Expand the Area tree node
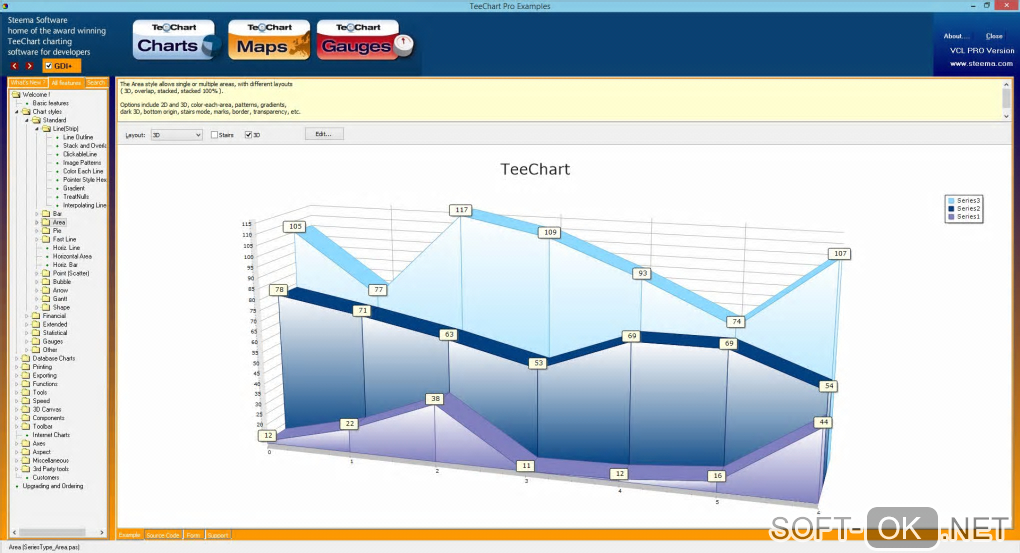The width and height of the screenshot is (1020, 553). [x=36, y=223]
